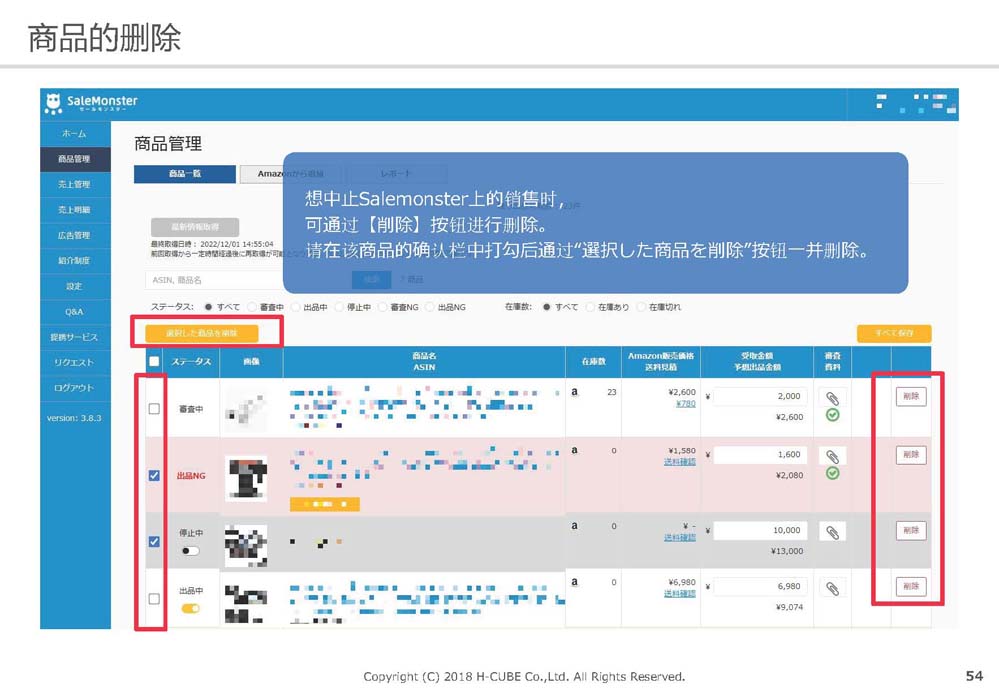Open product thumbnail in 停止中 row

coord(246,546)
